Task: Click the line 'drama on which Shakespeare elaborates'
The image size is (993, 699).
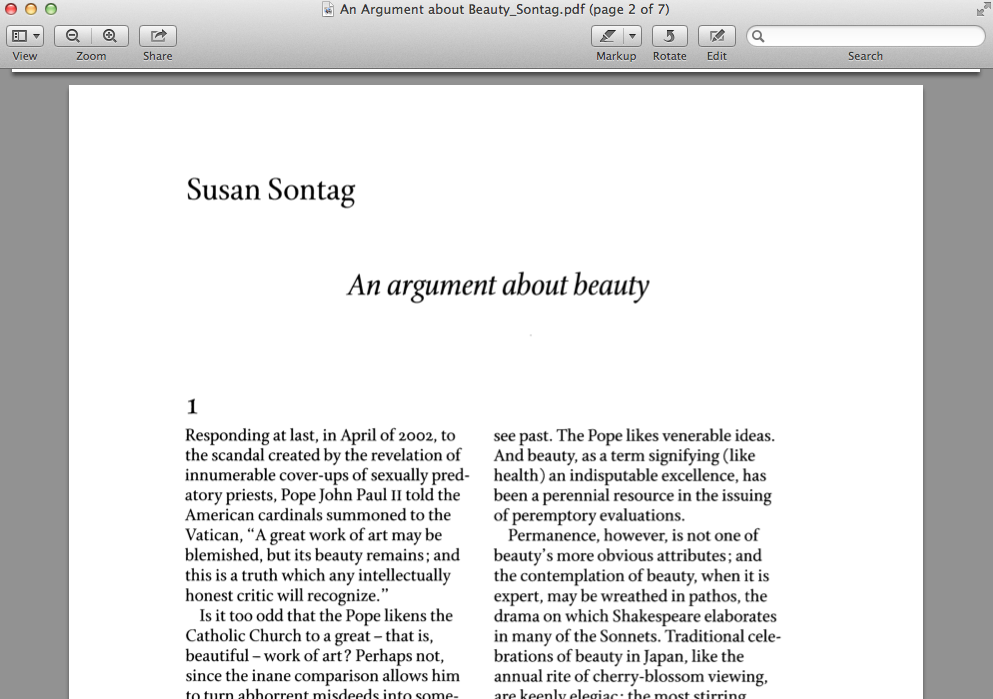Action: click(x=635, y=616)
